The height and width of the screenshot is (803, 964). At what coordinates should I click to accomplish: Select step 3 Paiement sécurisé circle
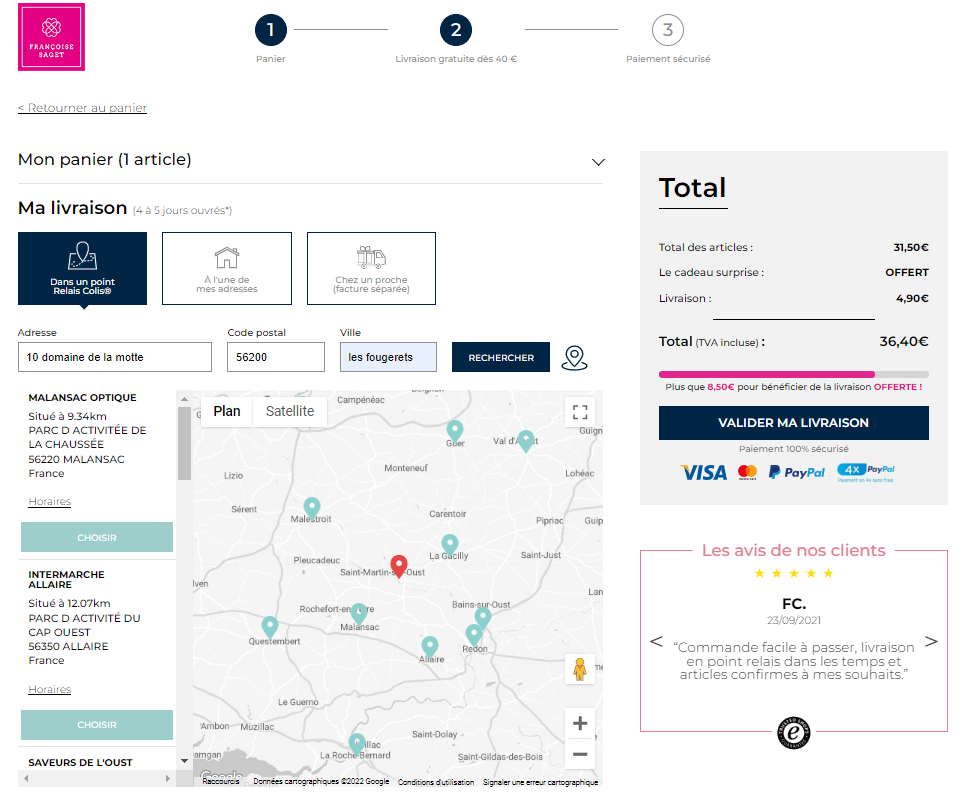point(668,30)
